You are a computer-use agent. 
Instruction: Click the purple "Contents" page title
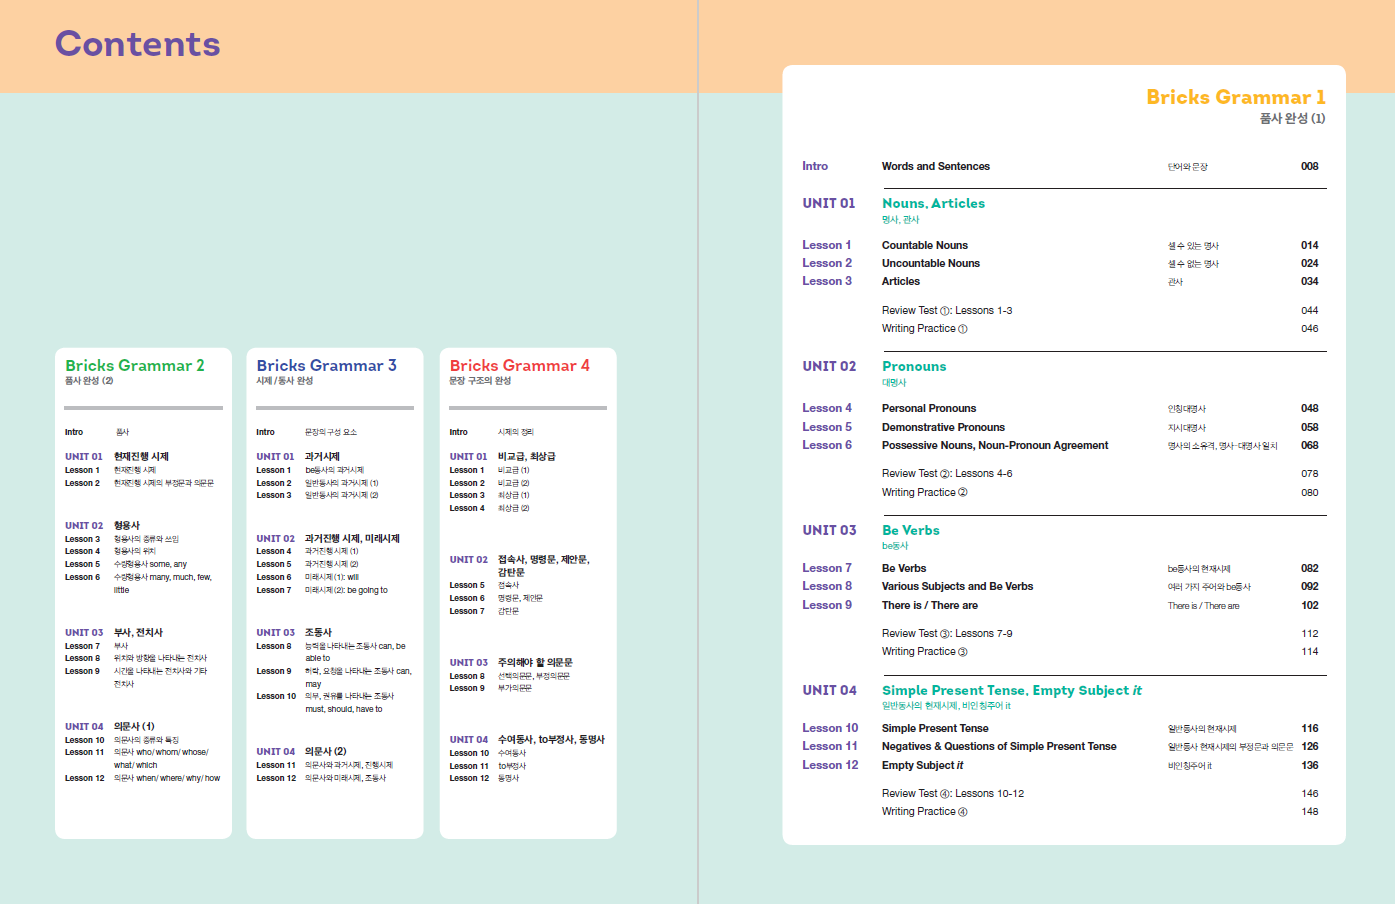pyautogui.click(x=137, y=44)
